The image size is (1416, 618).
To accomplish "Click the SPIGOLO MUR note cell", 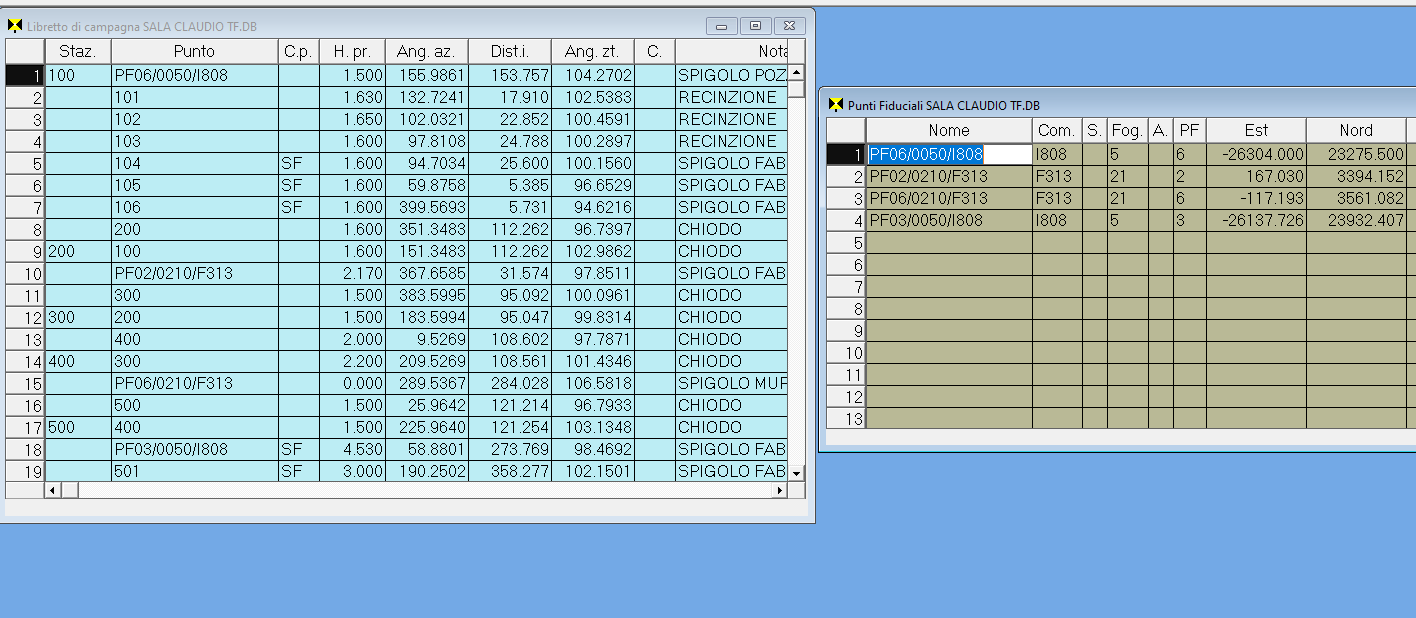I will point(732,383).
